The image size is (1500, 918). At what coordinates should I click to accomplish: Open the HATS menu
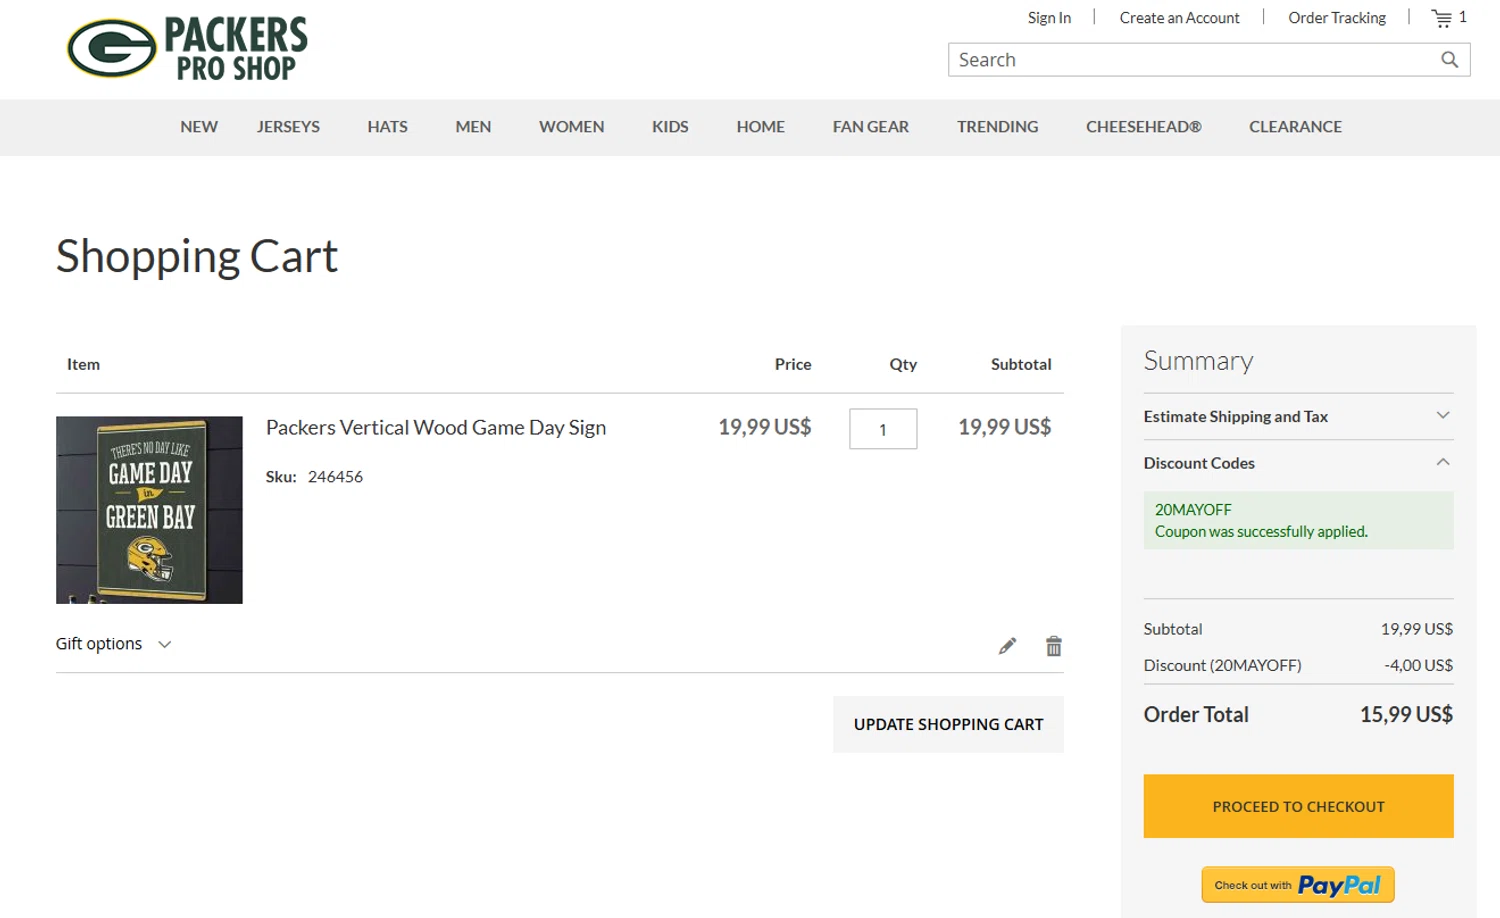point(387,127)
